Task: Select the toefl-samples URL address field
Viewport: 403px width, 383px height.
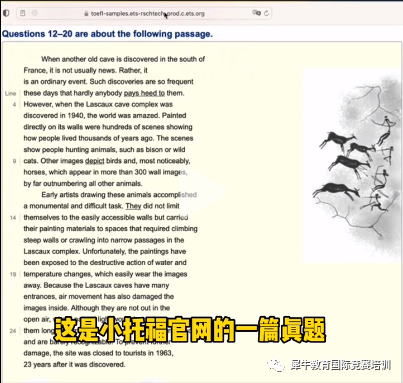Action: [x=144, y=13]
